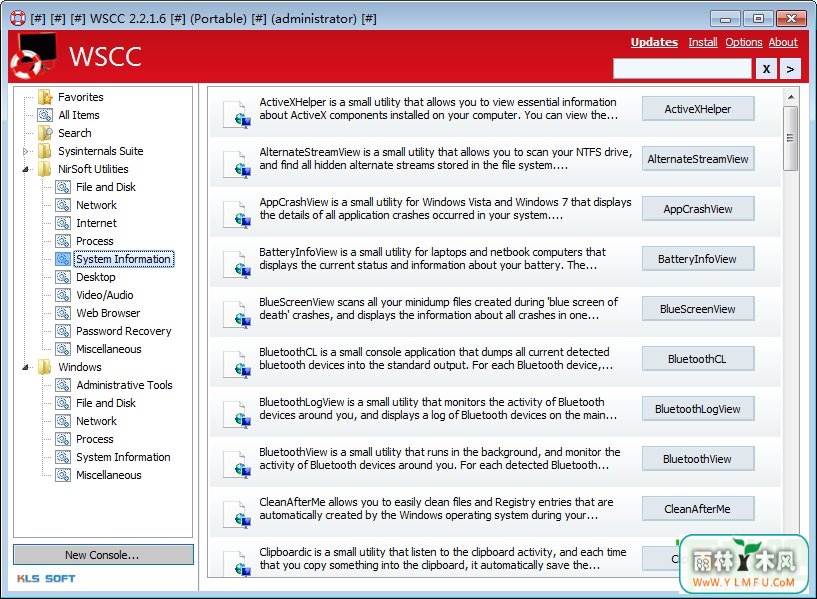The image size is (817, 599).
Task: Open the About link
Action: pyautogui.click(x=783, y=42)
